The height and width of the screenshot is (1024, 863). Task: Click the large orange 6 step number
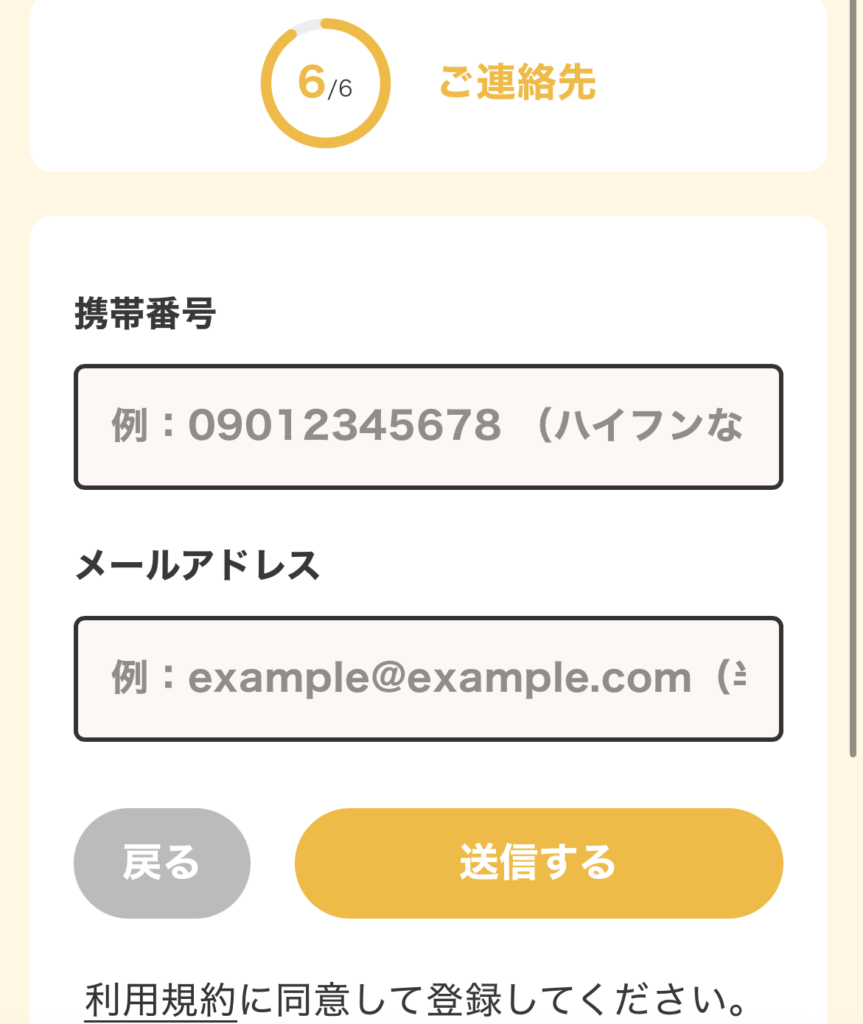pos(311,83)
